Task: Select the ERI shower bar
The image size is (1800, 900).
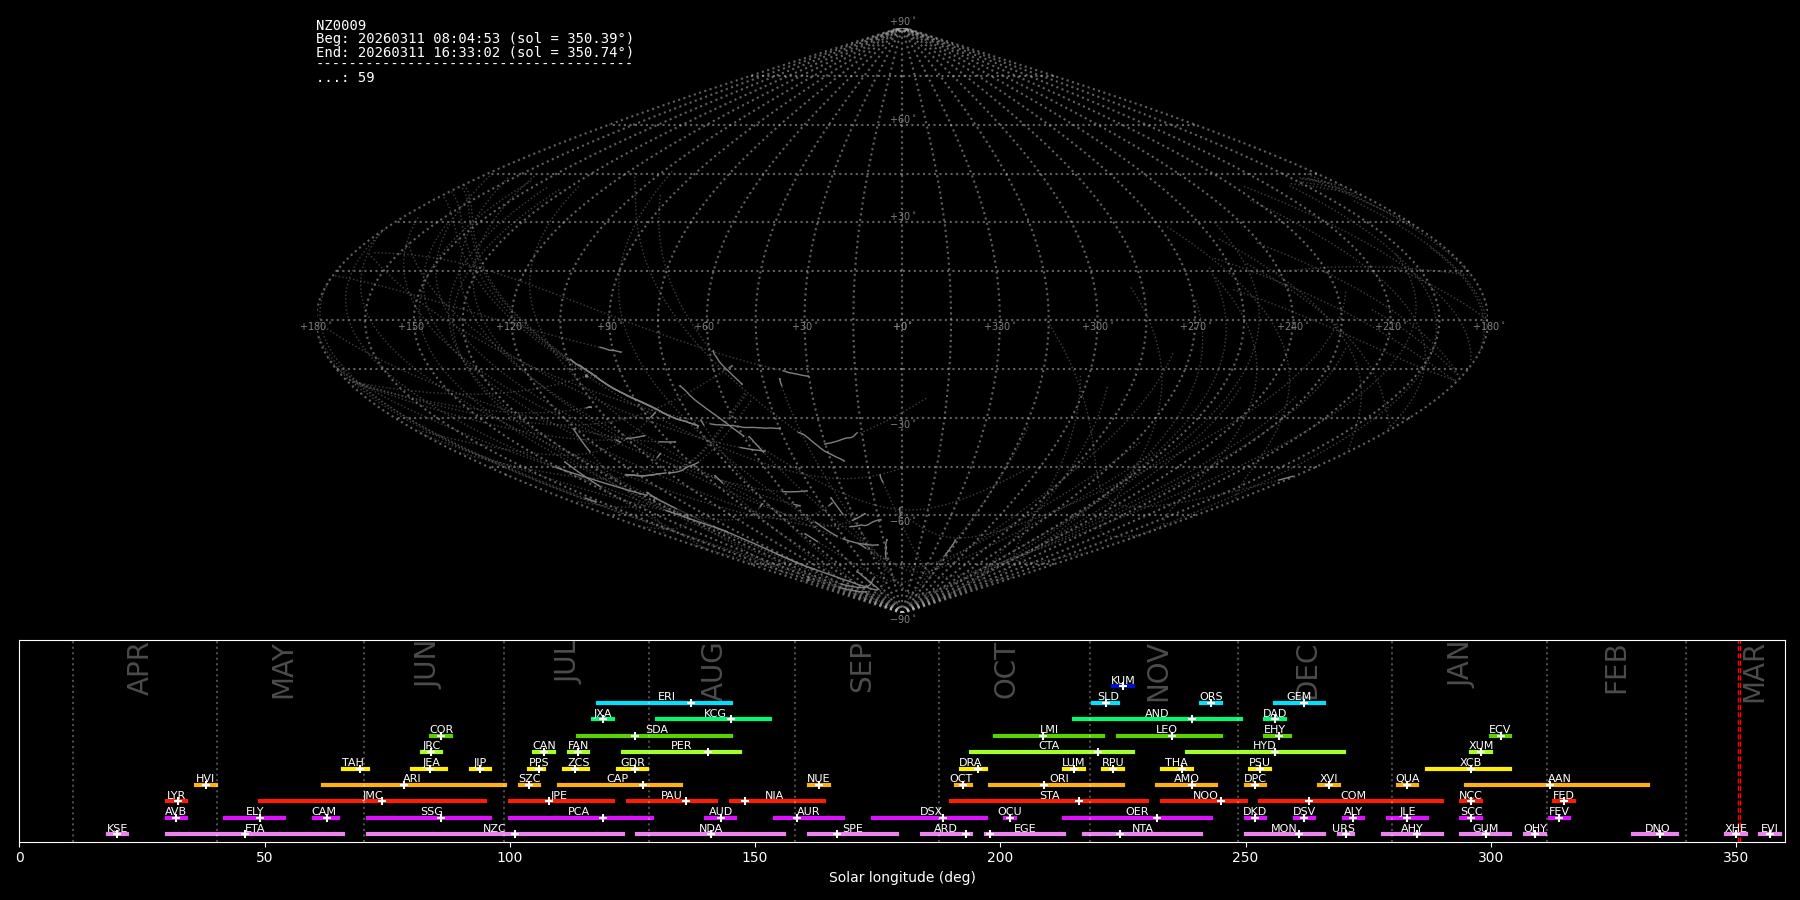Action: click(x=664, y=703)
